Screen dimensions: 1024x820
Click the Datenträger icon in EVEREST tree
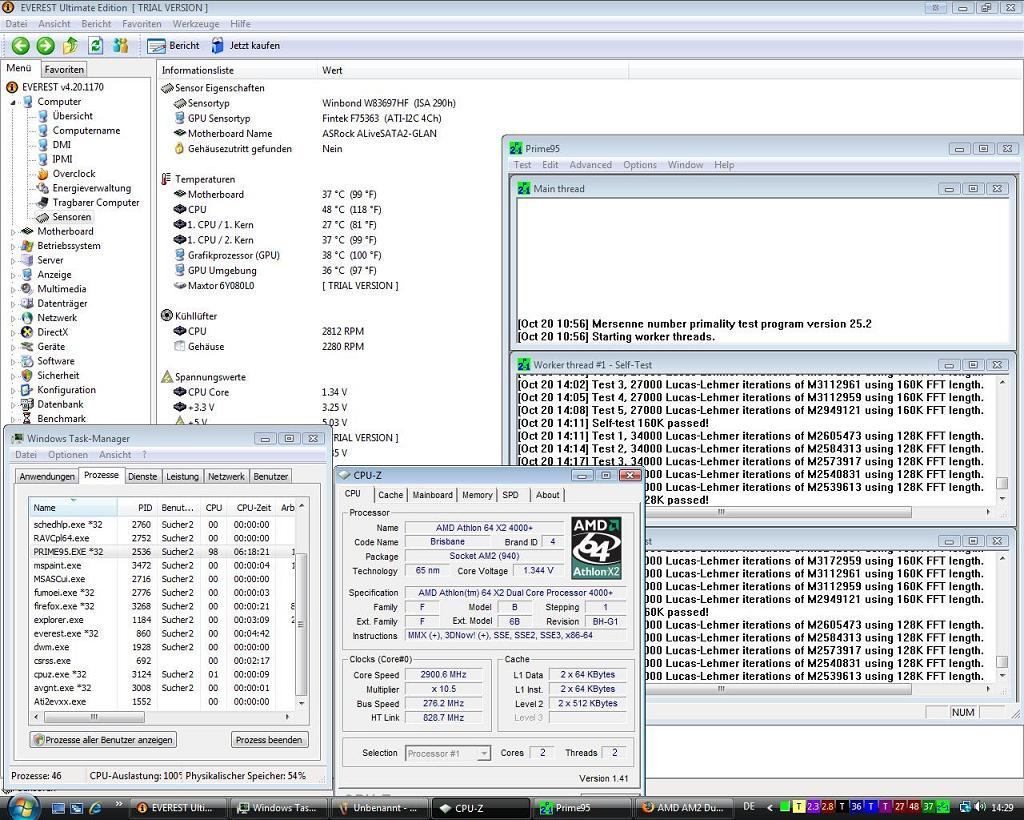27,303
